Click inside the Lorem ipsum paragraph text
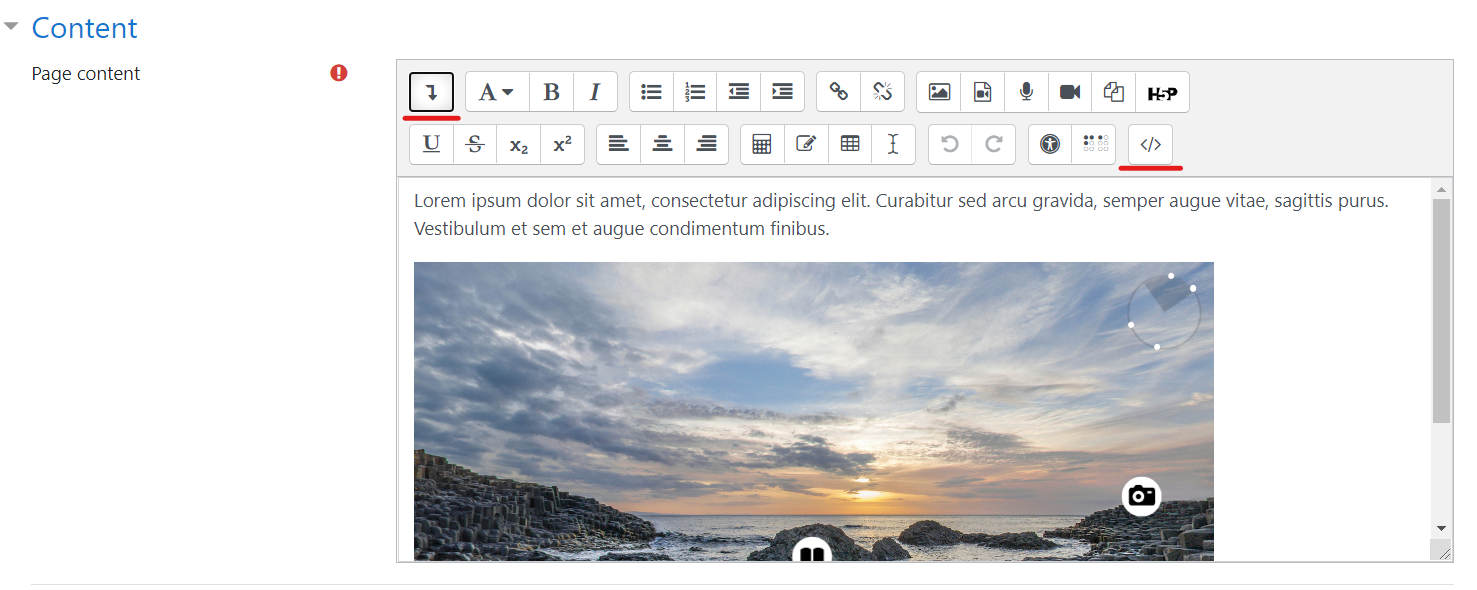The image size is (1477, 590). (x=901, y=215)
